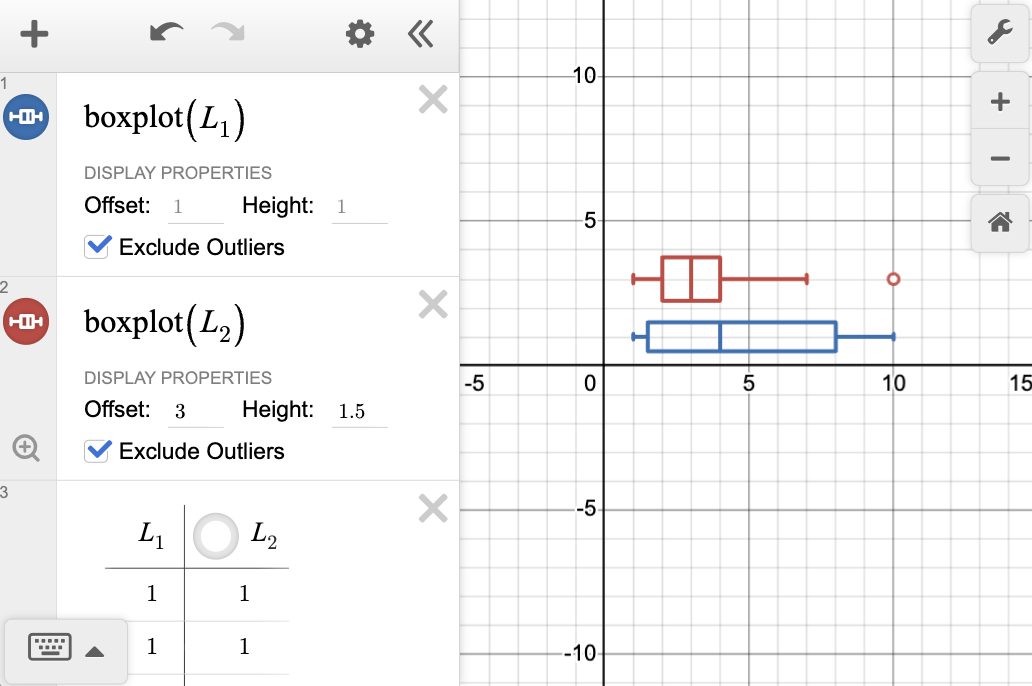Delete the boxplot L1 expression
Image resolution: width=1032 pixels, height=686 pixels.
tap(432, 100)
